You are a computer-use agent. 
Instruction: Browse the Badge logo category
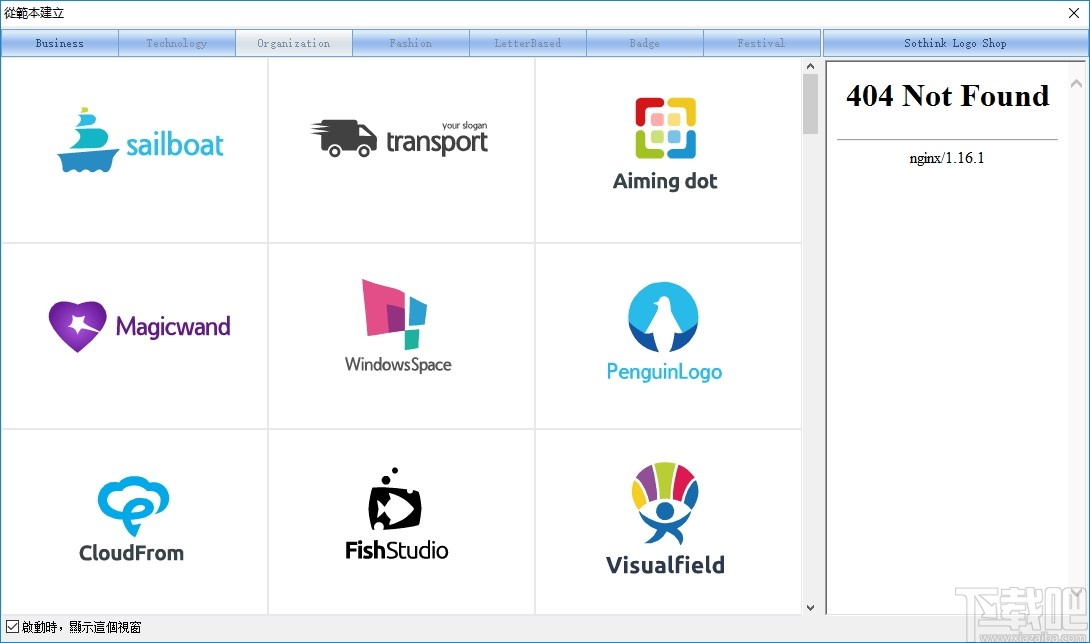(x=644, y=42)
